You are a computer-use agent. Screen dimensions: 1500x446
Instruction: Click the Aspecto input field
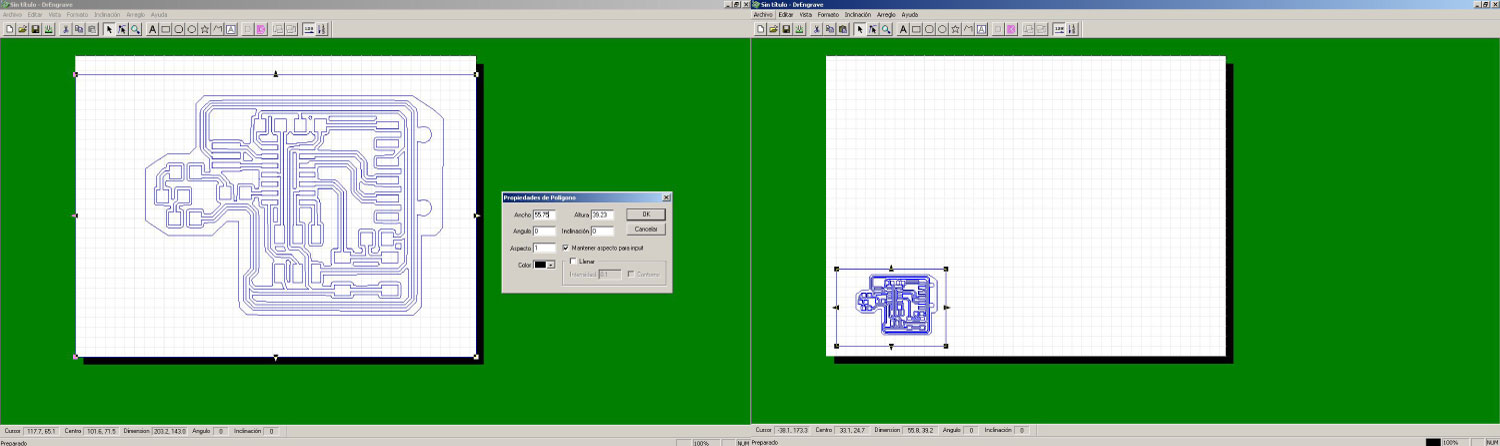click(x=544, y=248)
